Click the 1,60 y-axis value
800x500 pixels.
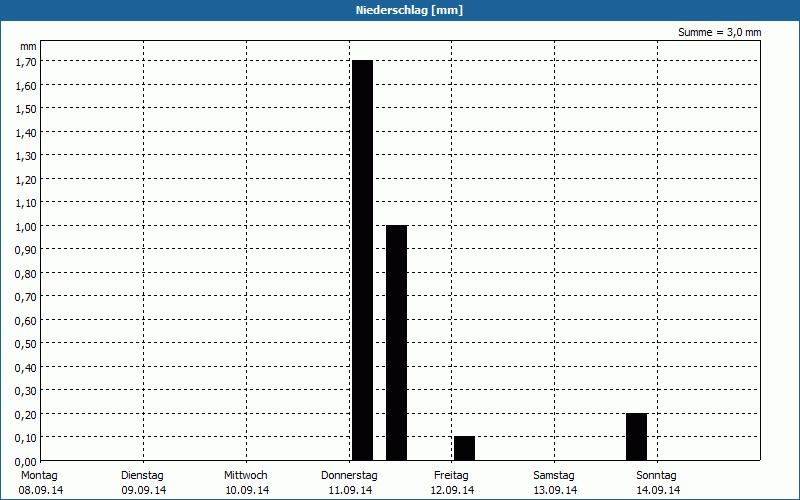pos(26,86)
